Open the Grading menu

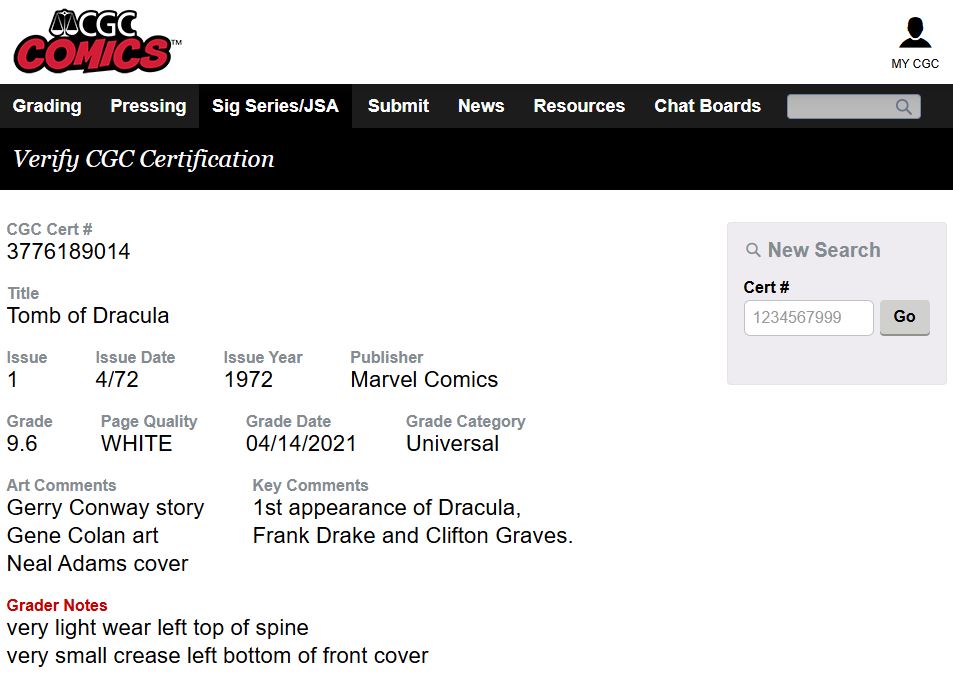47,106
